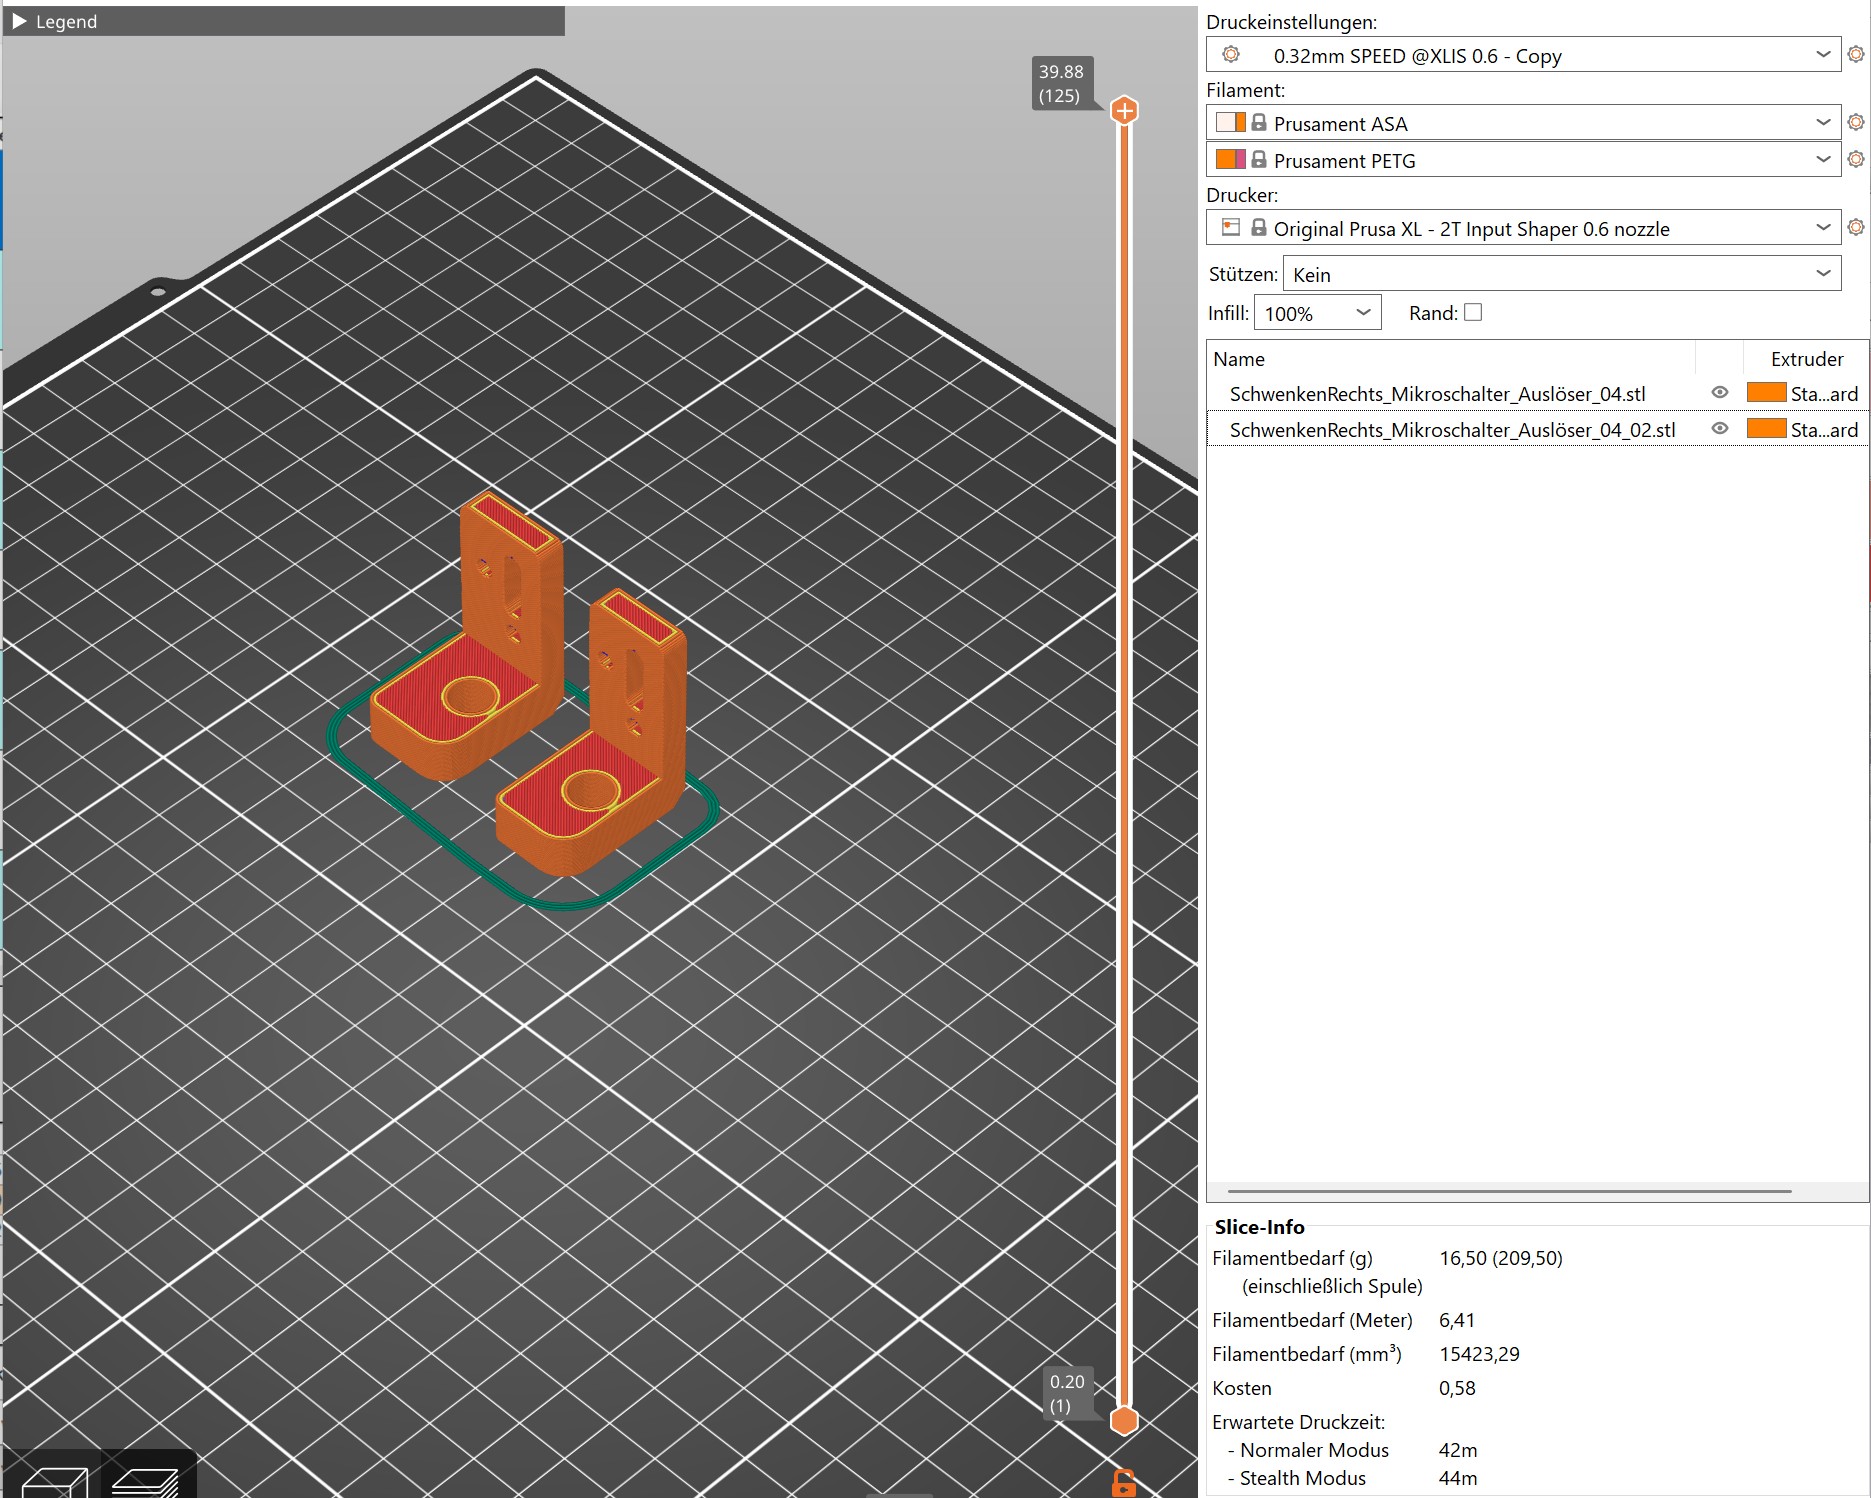Click the lock icon beside Original Prusa XL

[x=1259, y=227]
